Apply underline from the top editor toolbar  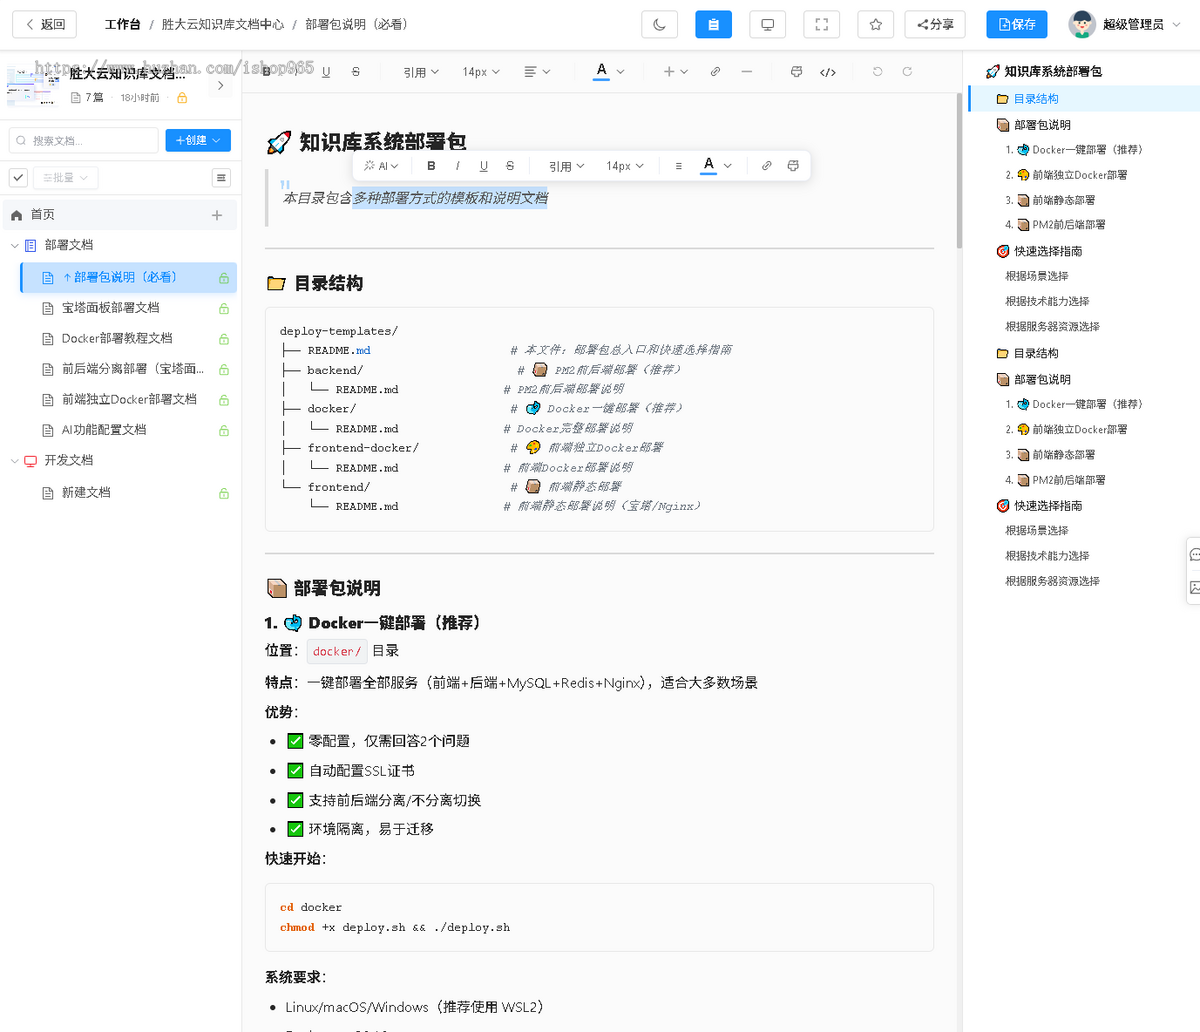[x=326, y=72]
